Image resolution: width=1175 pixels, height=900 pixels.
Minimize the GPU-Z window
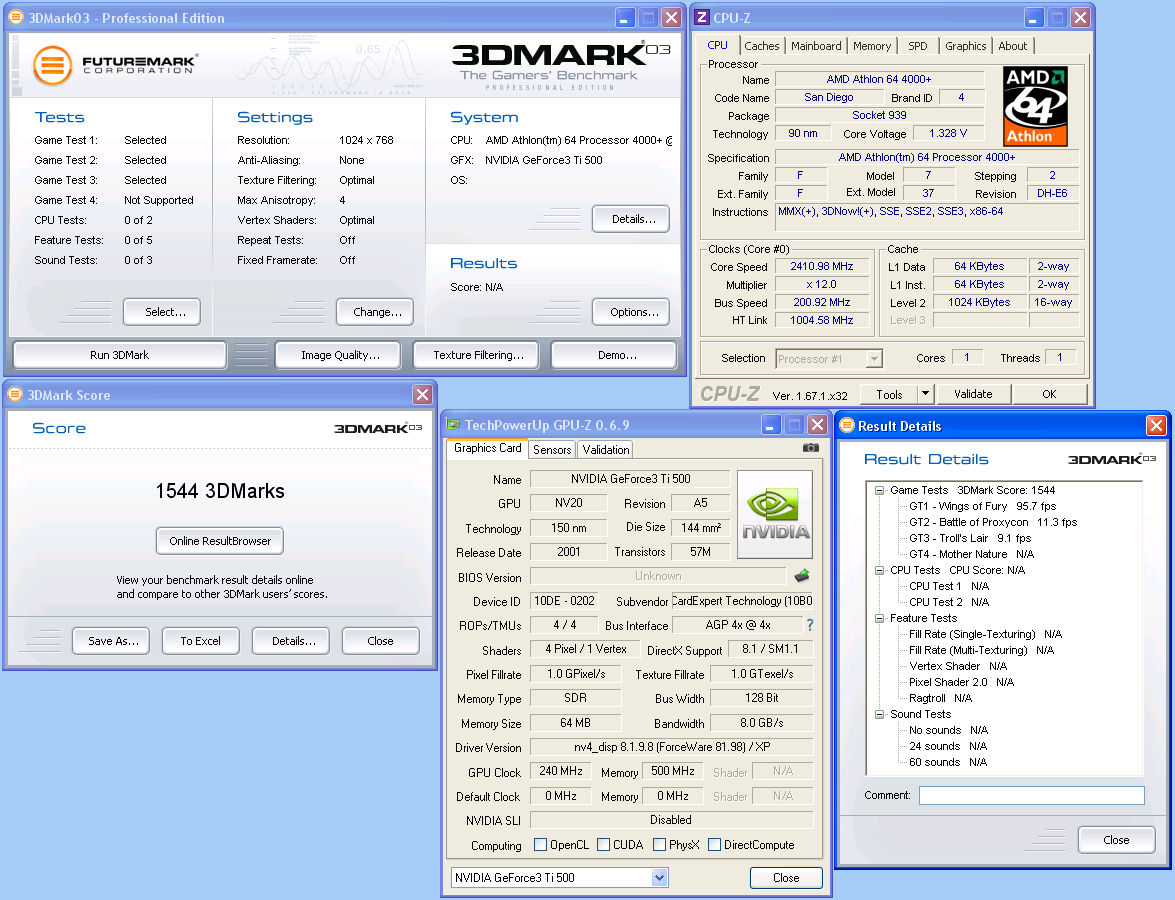pyautogui.click(x=771, y=425)
